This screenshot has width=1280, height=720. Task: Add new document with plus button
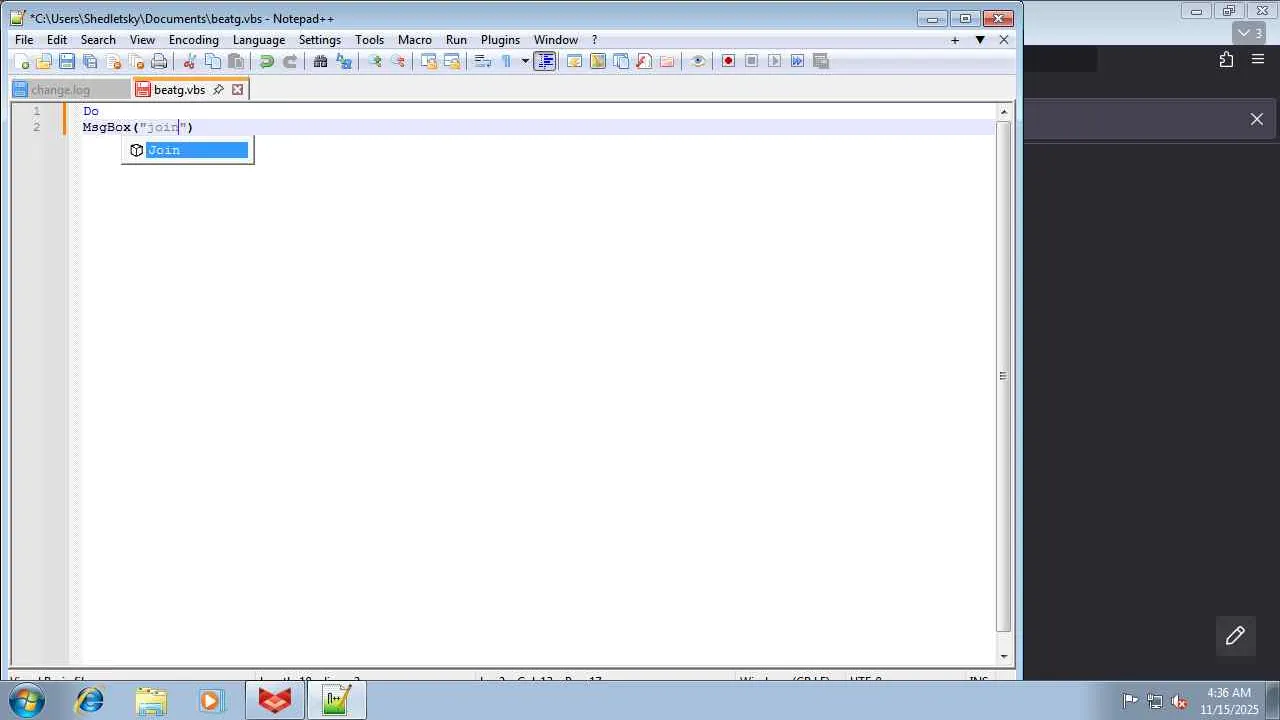pyautogui.click(x=955, y=40)
